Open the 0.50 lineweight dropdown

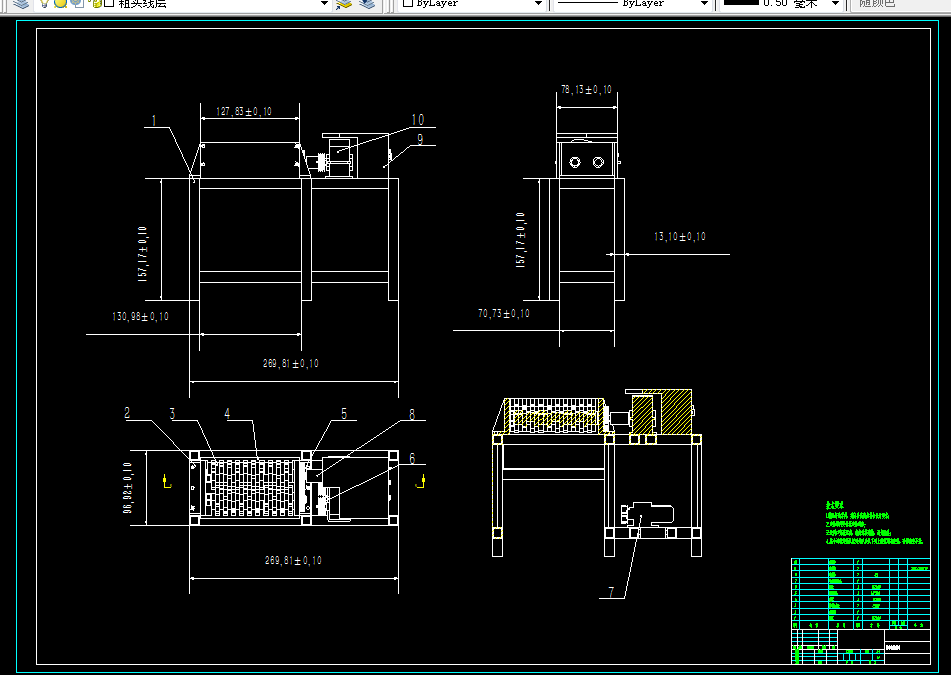(781, 4)
